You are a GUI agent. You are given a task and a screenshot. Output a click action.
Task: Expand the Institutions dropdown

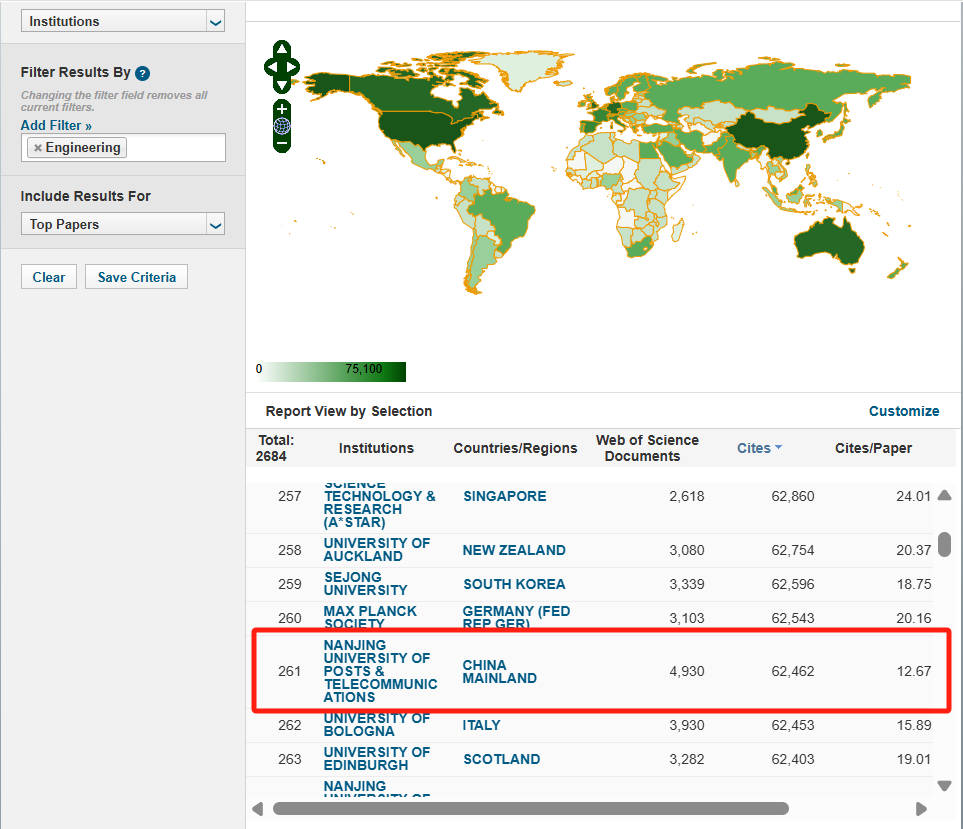(215, 21)
